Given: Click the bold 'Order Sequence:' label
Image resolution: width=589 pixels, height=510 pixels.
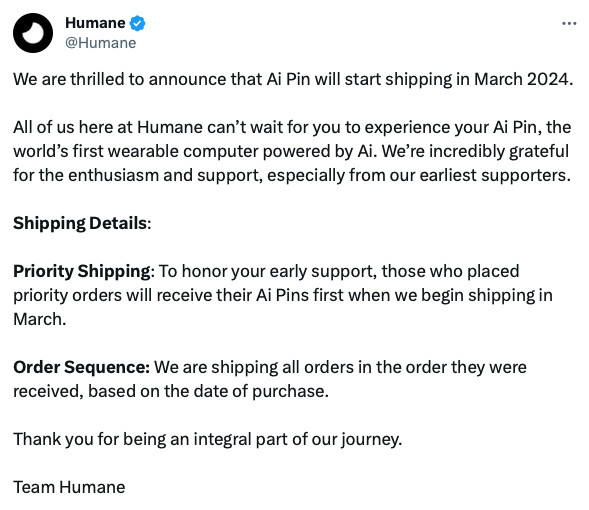Looking at the screenshot, I should 82,367.
